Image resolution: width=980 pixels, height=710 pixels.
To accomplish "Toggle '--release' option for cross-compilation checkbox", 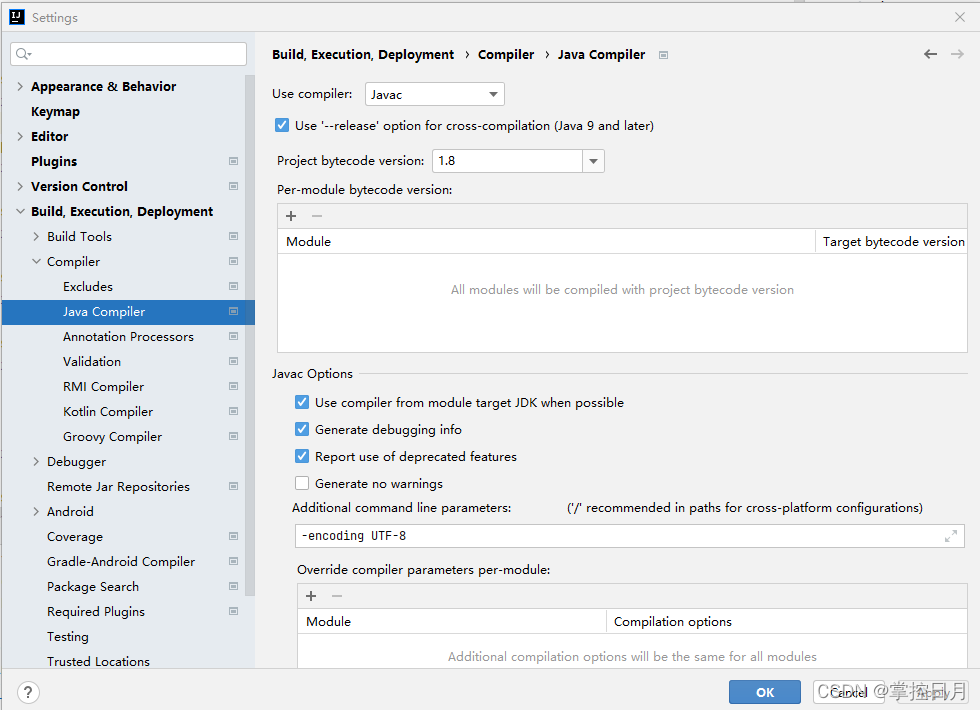I will [282, 125].
